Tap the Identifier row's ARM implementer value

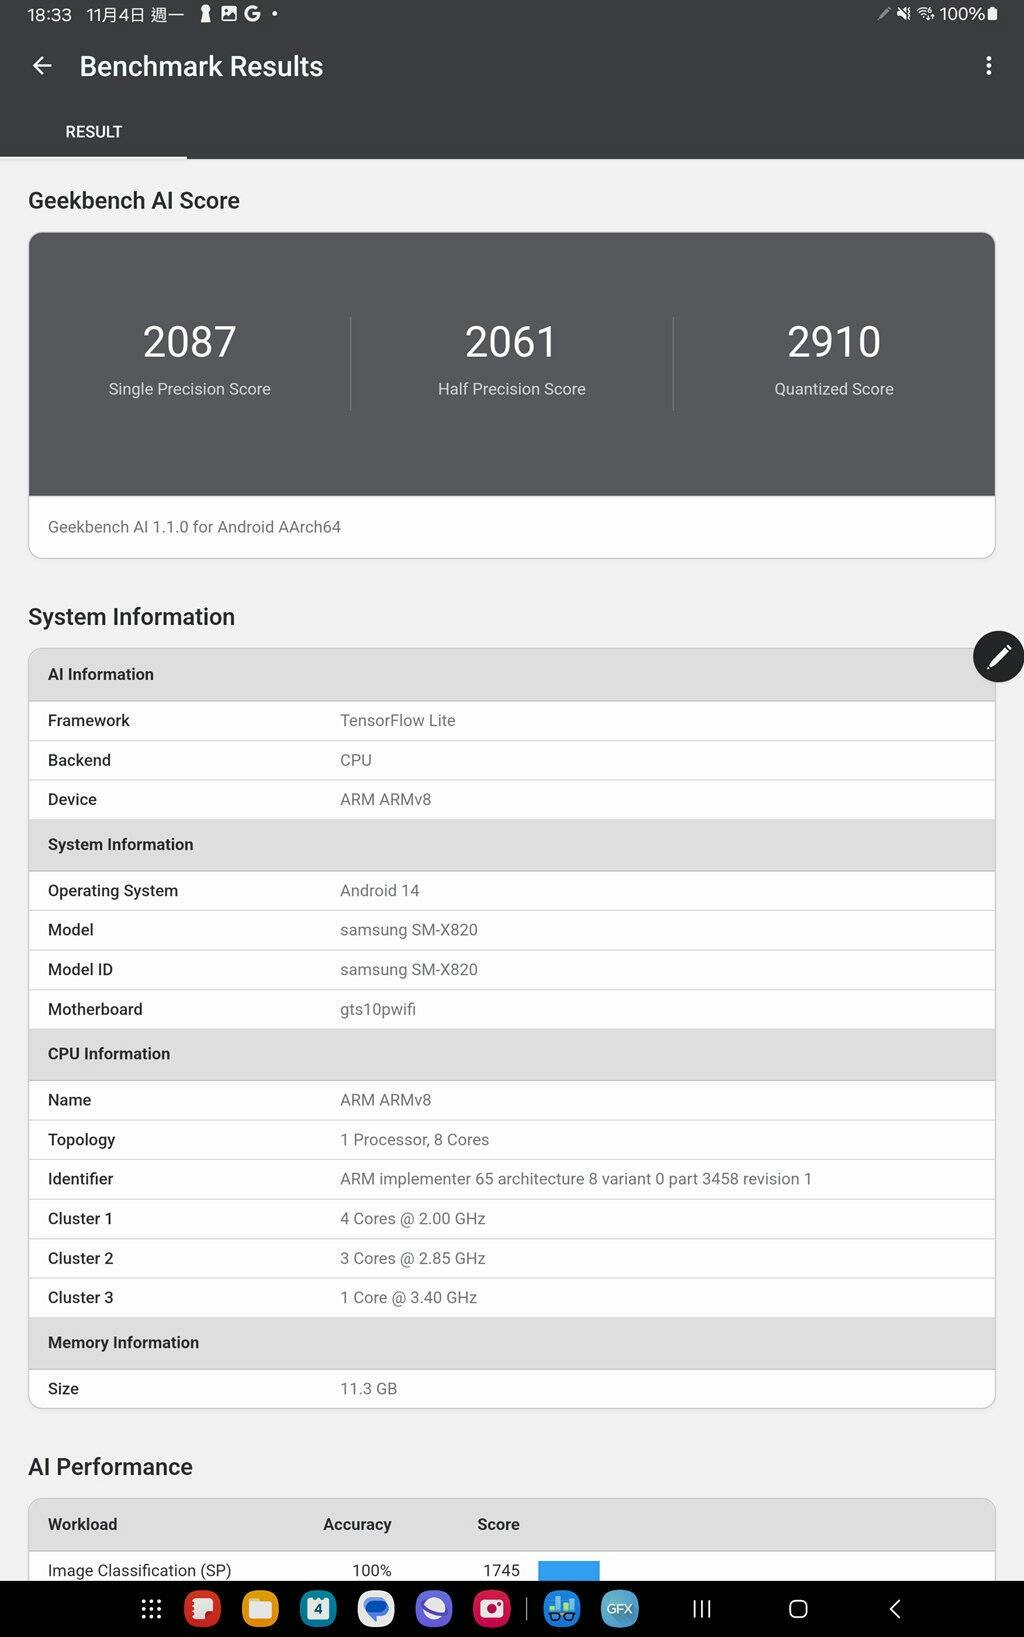pos(576,1179)
